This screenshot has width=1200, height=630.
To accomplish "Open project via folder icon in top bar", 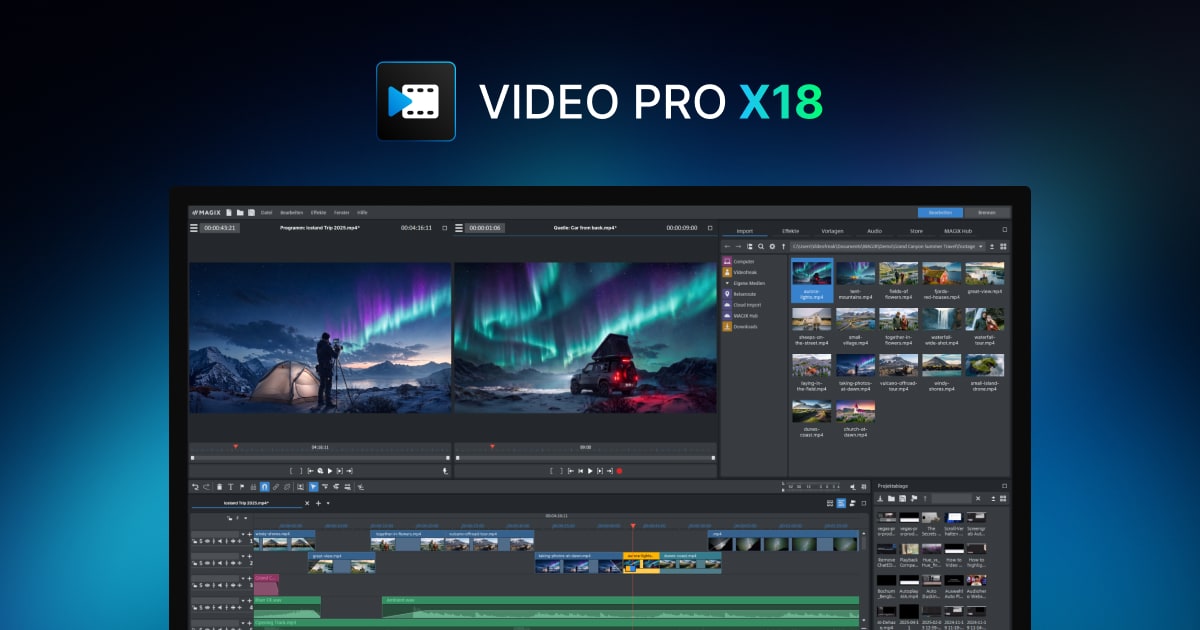I will 240,212.
